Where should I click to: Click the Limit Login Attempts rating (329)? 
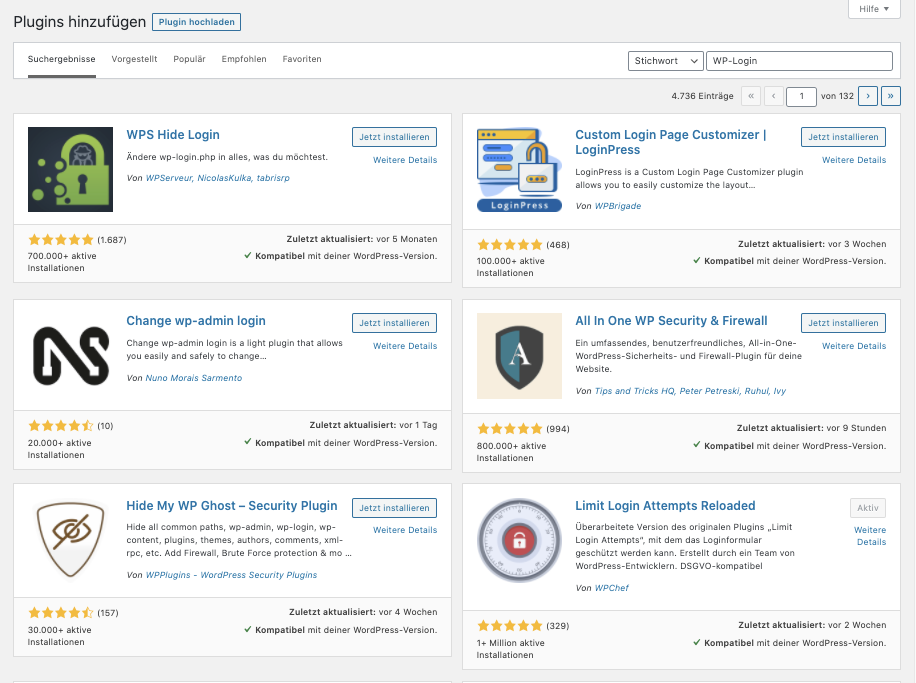tap(509, 626)
